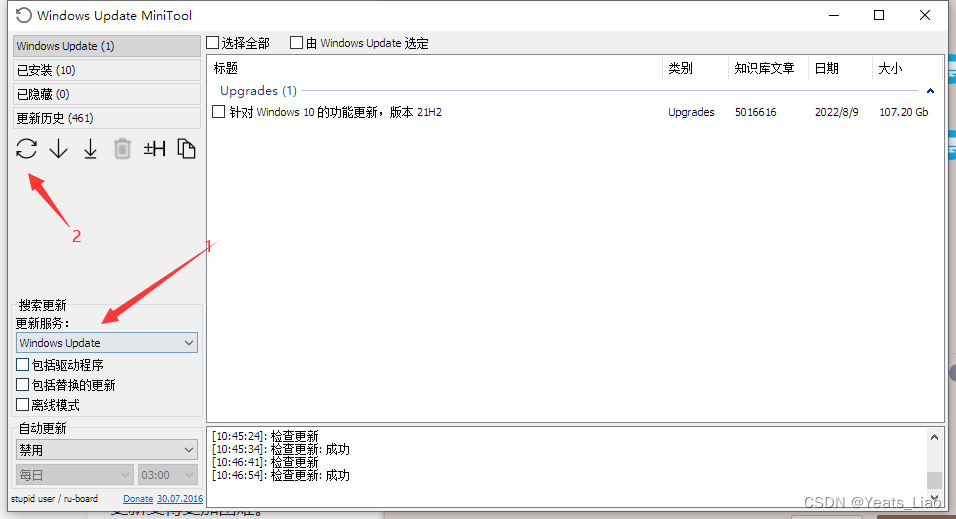Sort by 大小 column header

tap(907, 68)
